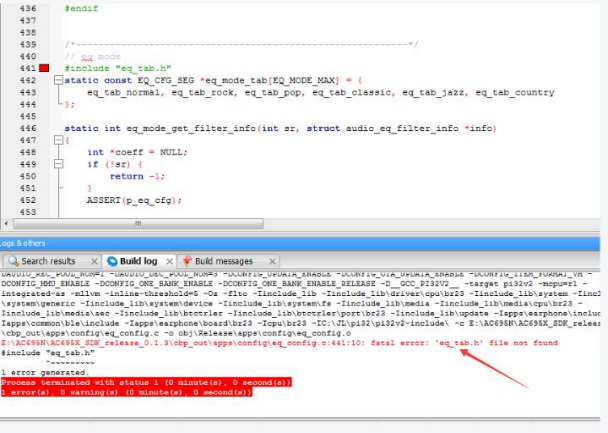Click the 'return -1;' statement on line 450
608x433 pixels.
tap(137, 176)
